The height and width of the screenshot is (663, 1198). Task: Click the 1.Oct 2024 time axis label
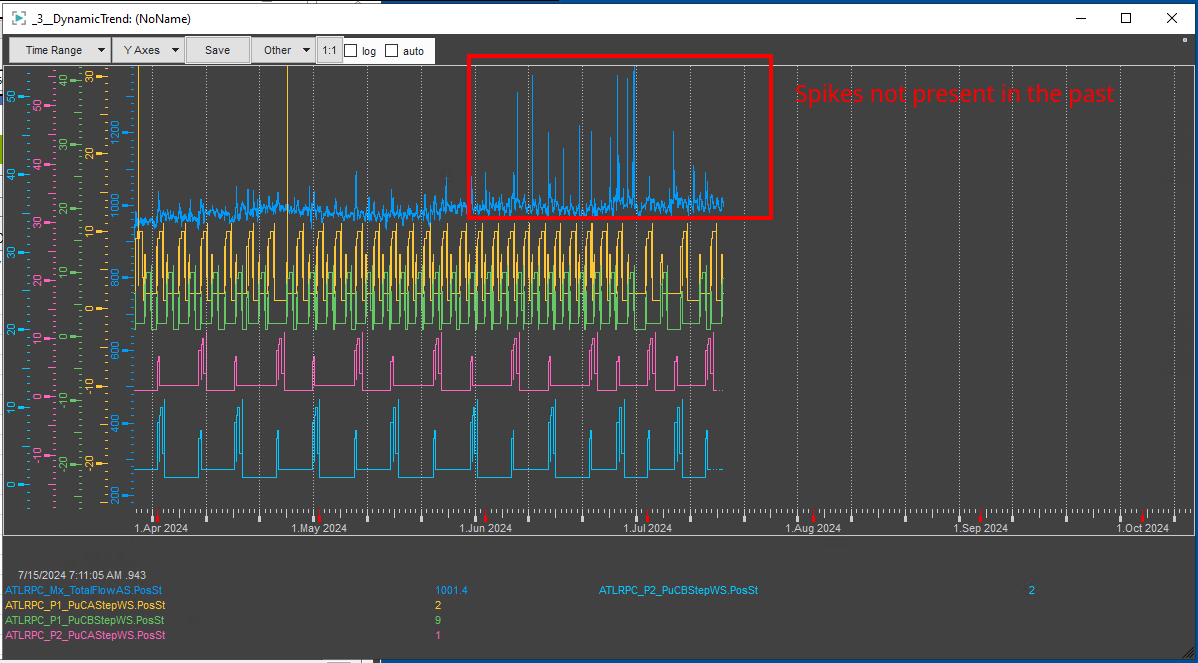click(x=1143, y=528)
